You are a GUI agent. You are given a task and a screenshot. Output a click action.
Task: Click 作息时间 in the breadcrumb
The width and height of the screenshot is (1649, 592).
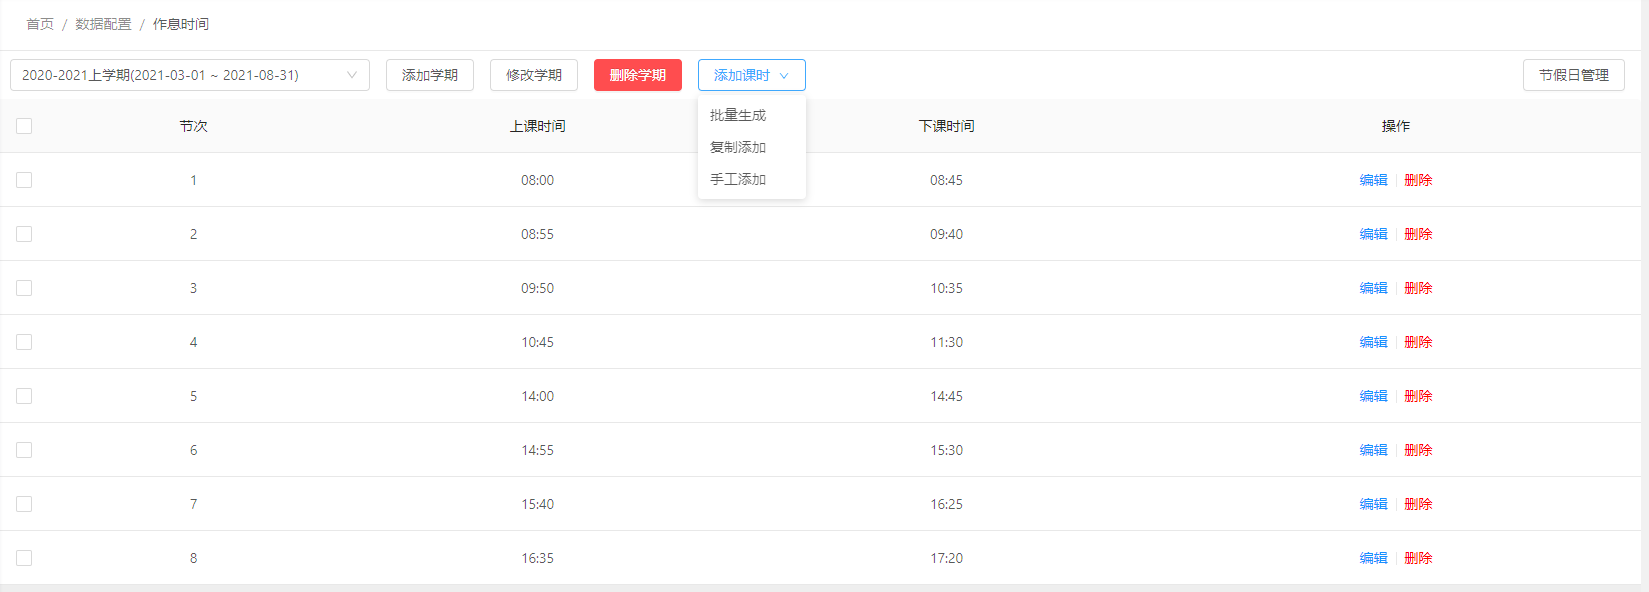coord(181,24)
